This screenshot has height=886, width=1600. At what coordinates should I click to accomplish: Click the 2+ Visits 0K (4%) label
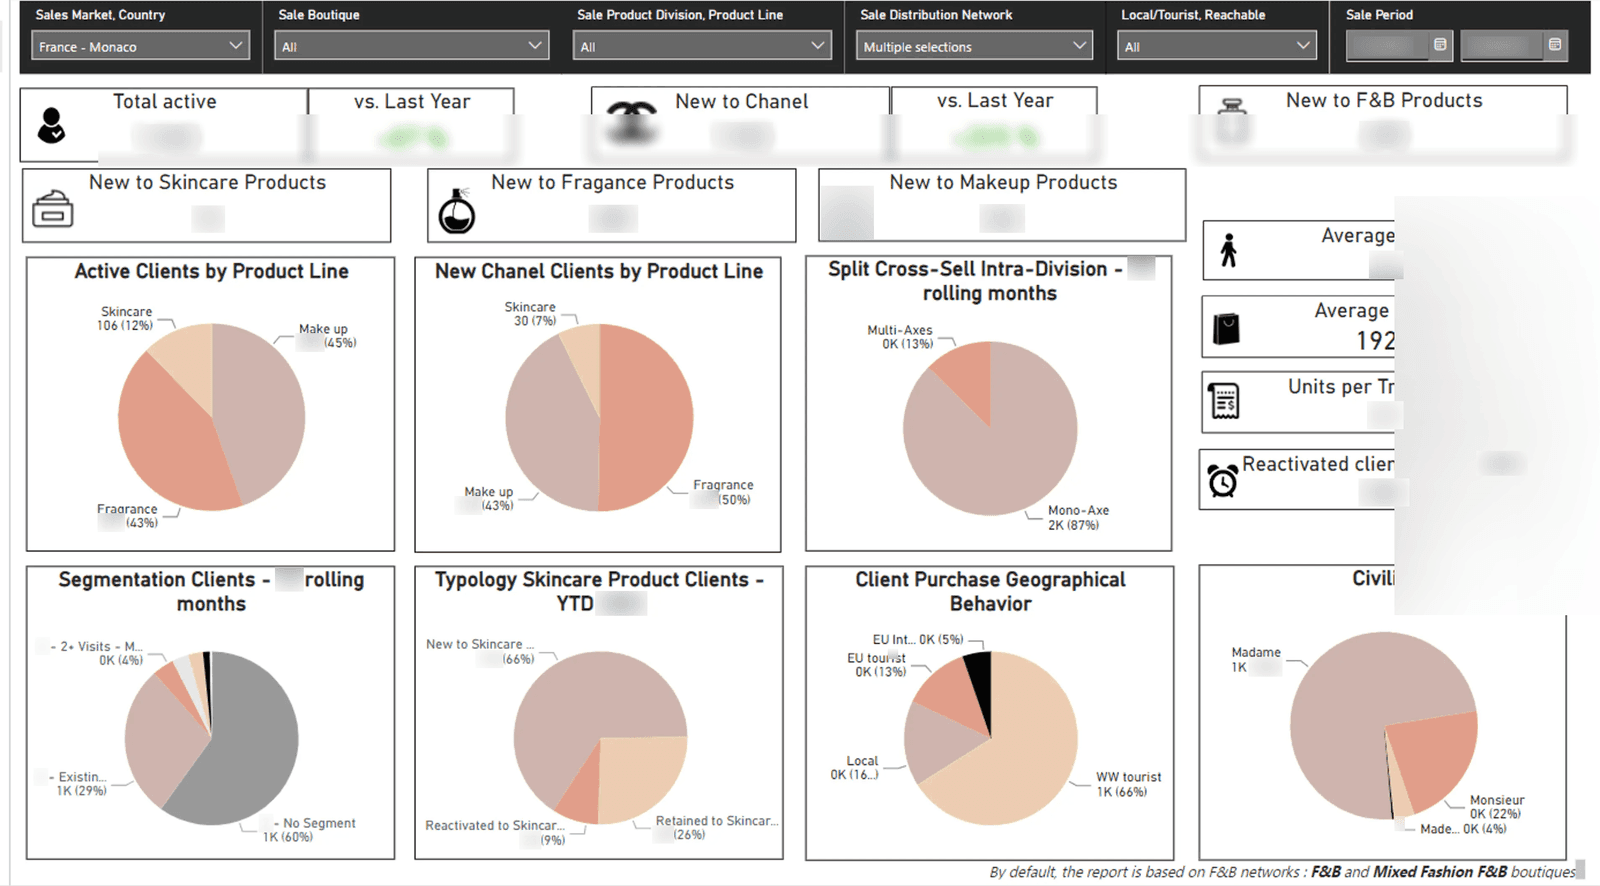click(98, 653)
